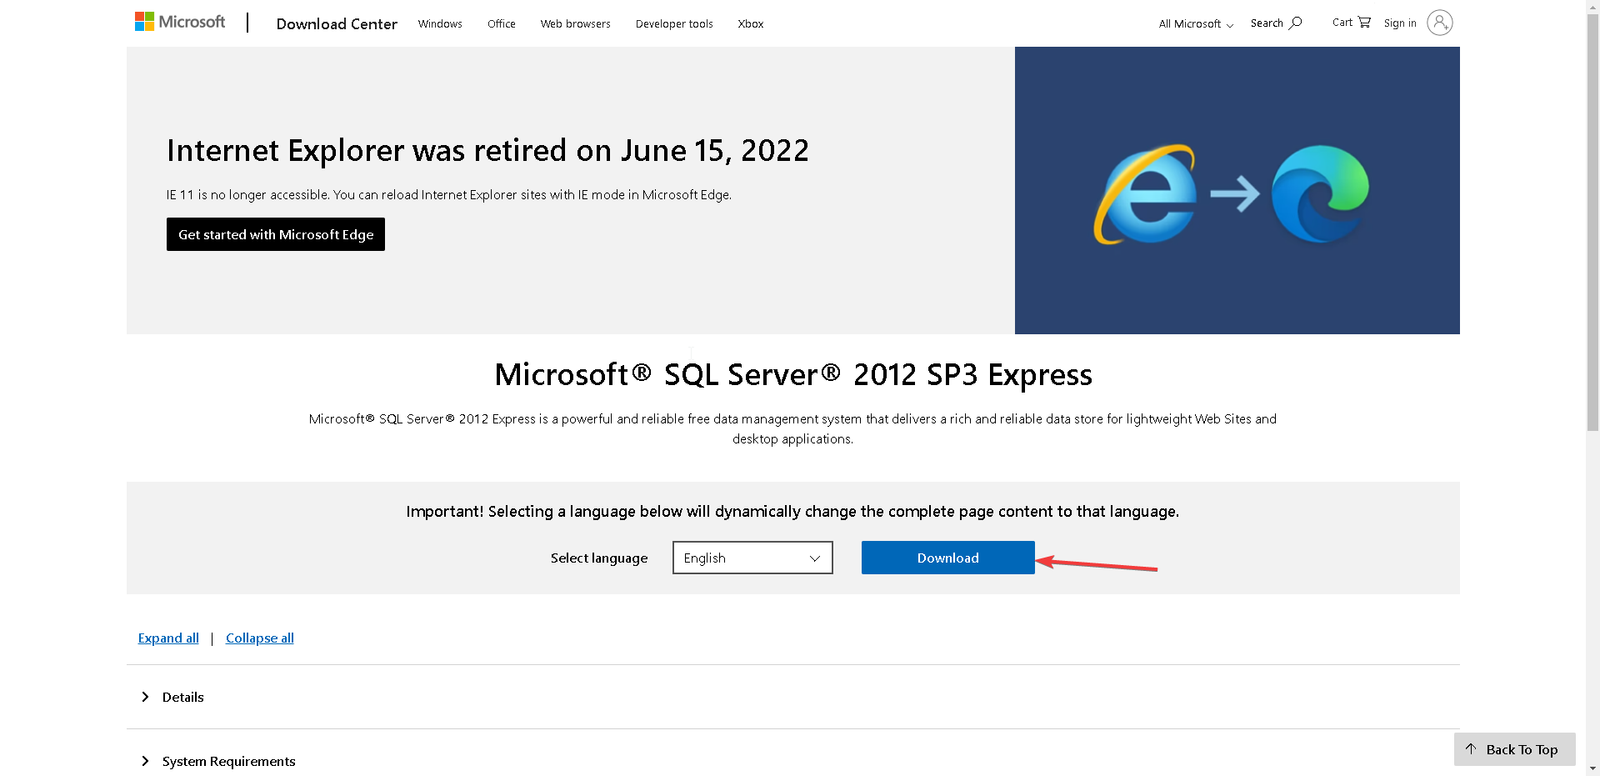Open search via magnifying glass icon
Viewport: 1600px width, 776px height.
1296,23
